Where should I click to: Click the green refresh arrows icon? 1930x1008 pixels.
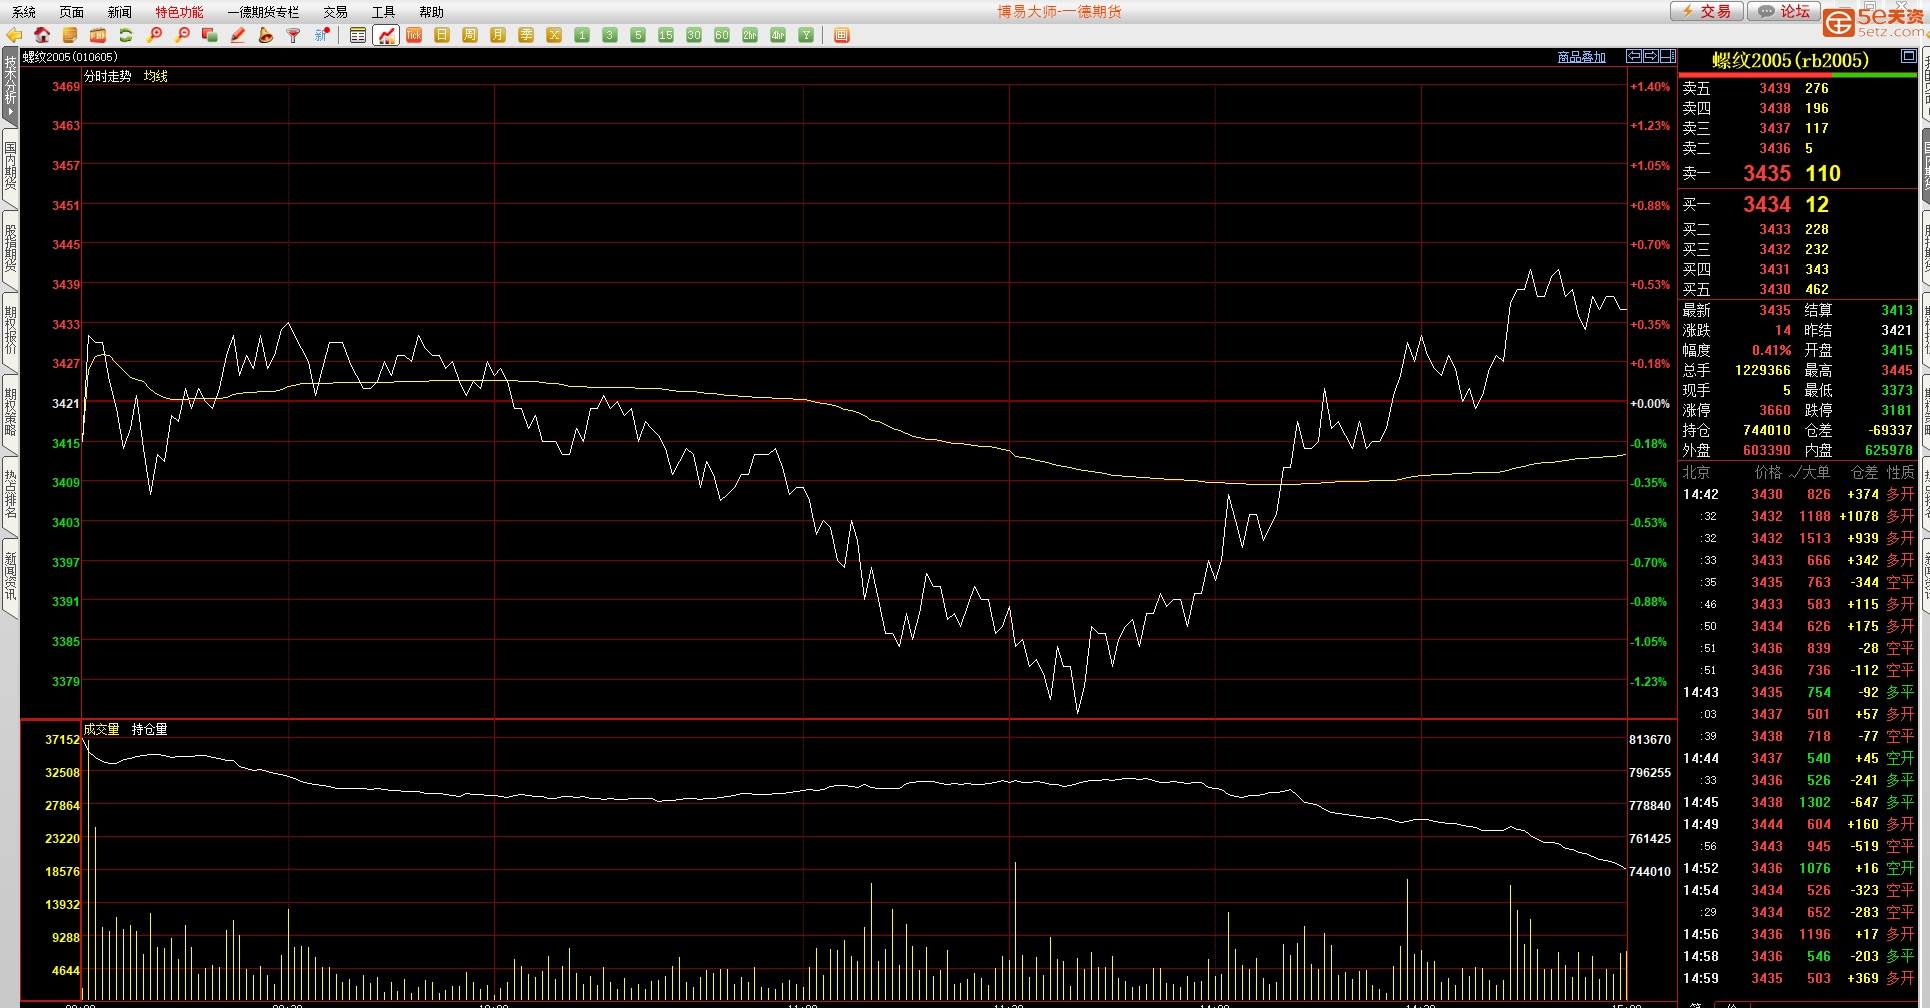pyautogui.click(x=126, y=35)
